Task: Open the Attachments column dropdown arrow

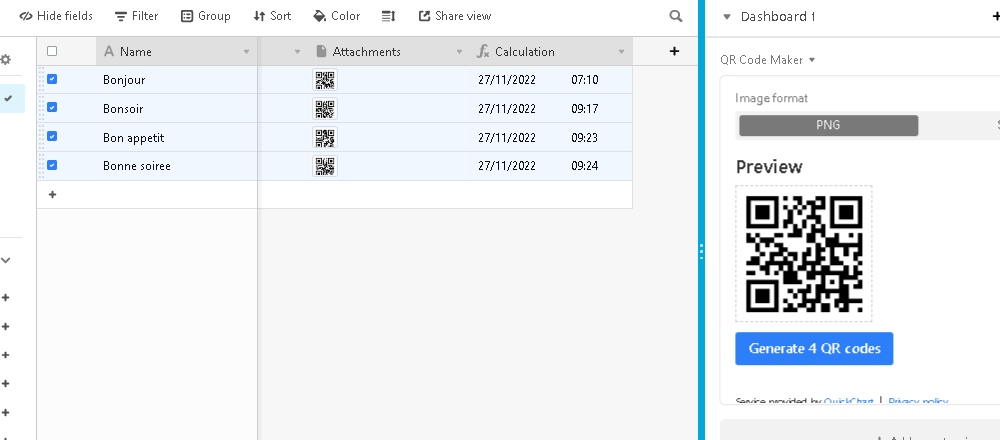Action: (x=459, y=52)
